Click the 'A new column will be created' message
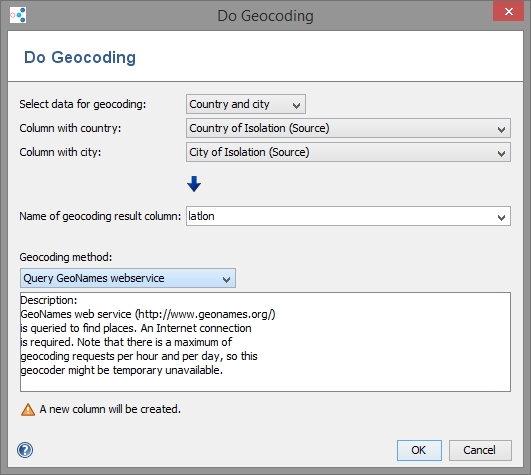Screen dimensions: 531x475 tap(110, 409)
